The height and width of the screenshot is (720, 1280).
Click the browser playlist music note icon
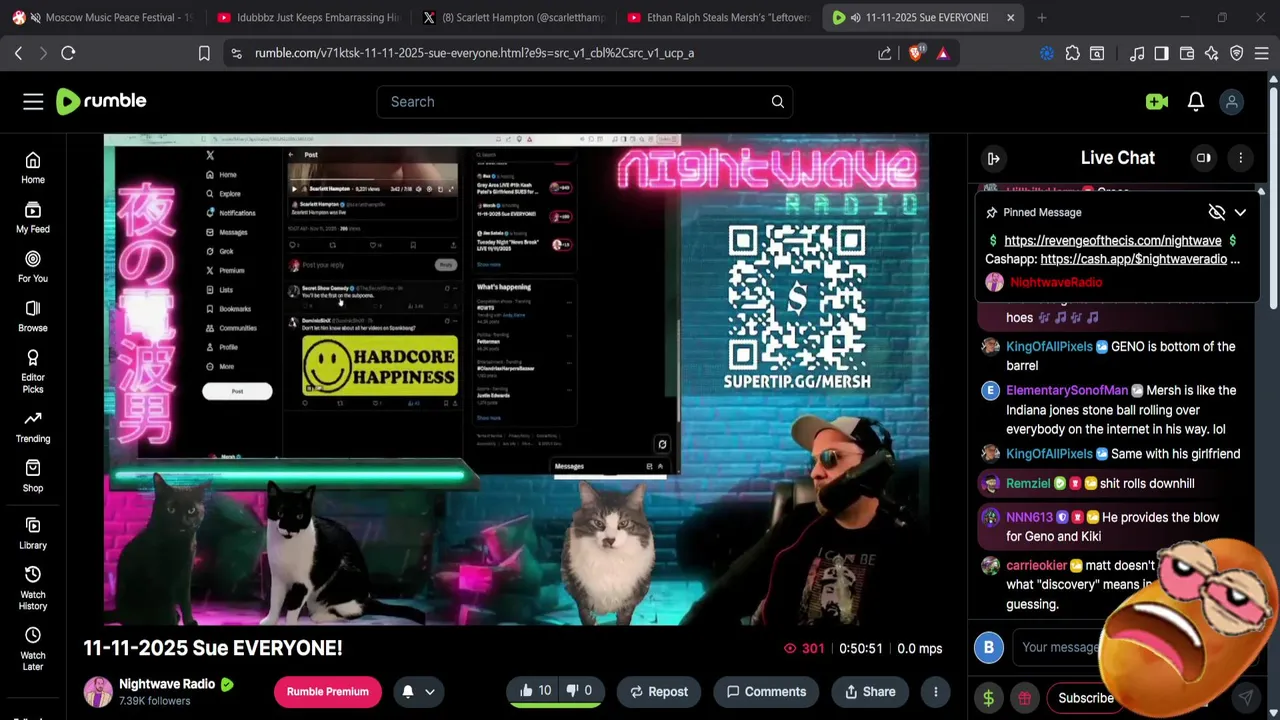pyautogui.click(x=1137, y=53)
